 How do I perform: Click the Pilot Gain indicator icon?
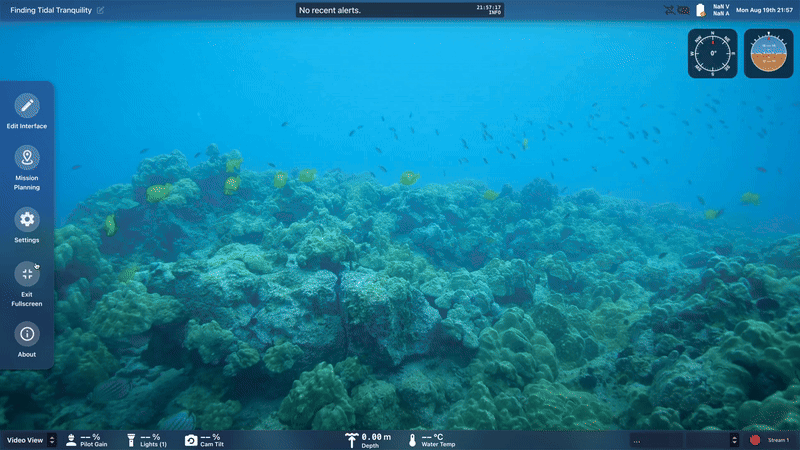pyautogui.click(x=72, y=440)
